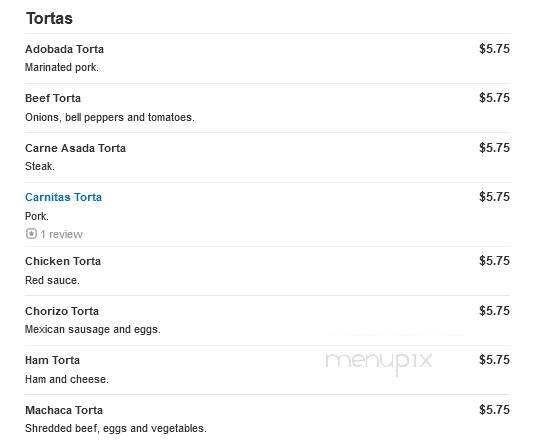Click the Carnitas Torta $5.75 price
Viewport: 558px width, 443px height.
494,197
